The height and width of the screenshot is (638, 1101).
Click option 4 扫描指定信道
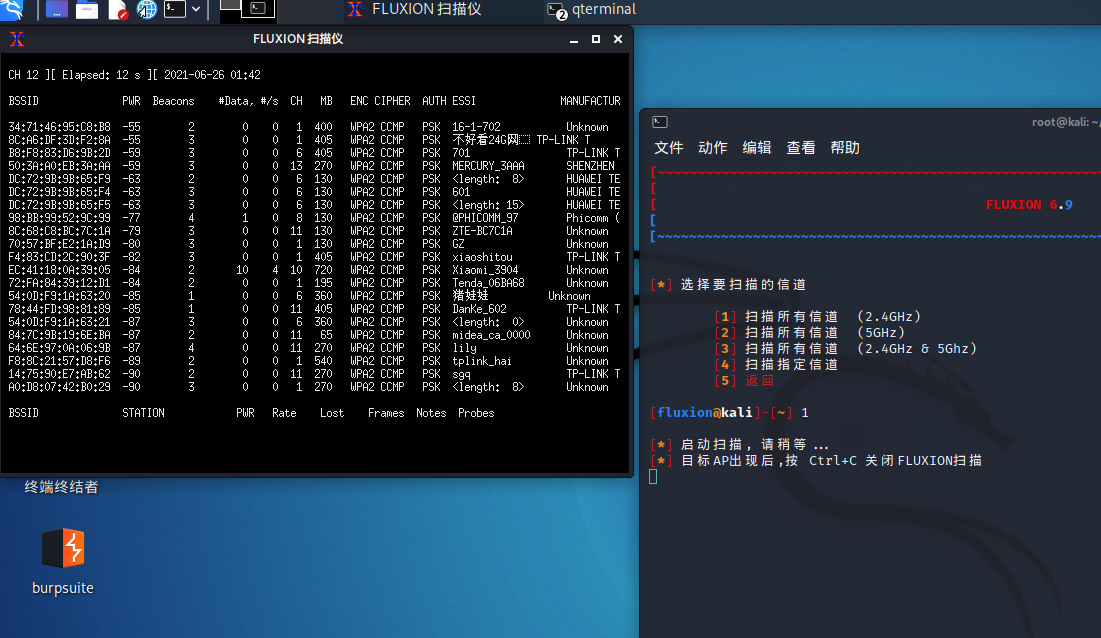pos(776,365)
